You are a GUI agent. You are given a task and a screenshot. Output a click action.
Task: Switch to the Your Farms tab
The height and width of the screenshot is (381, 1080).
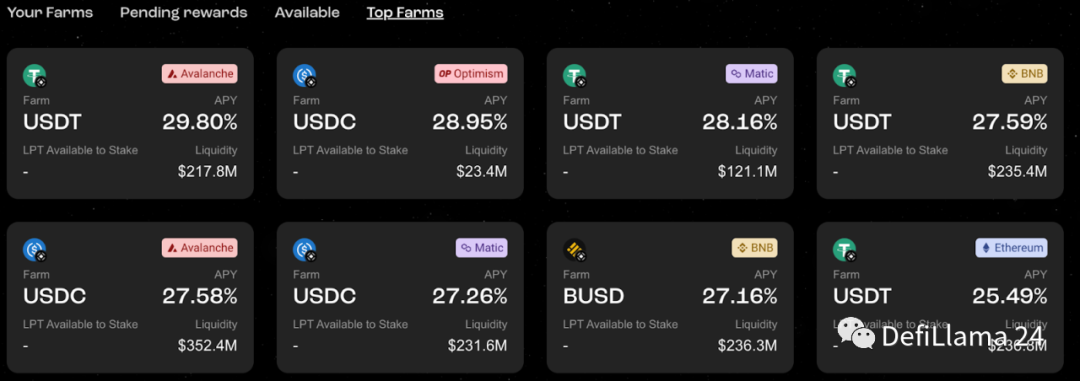pyautogui.click(x=50, y=12)
